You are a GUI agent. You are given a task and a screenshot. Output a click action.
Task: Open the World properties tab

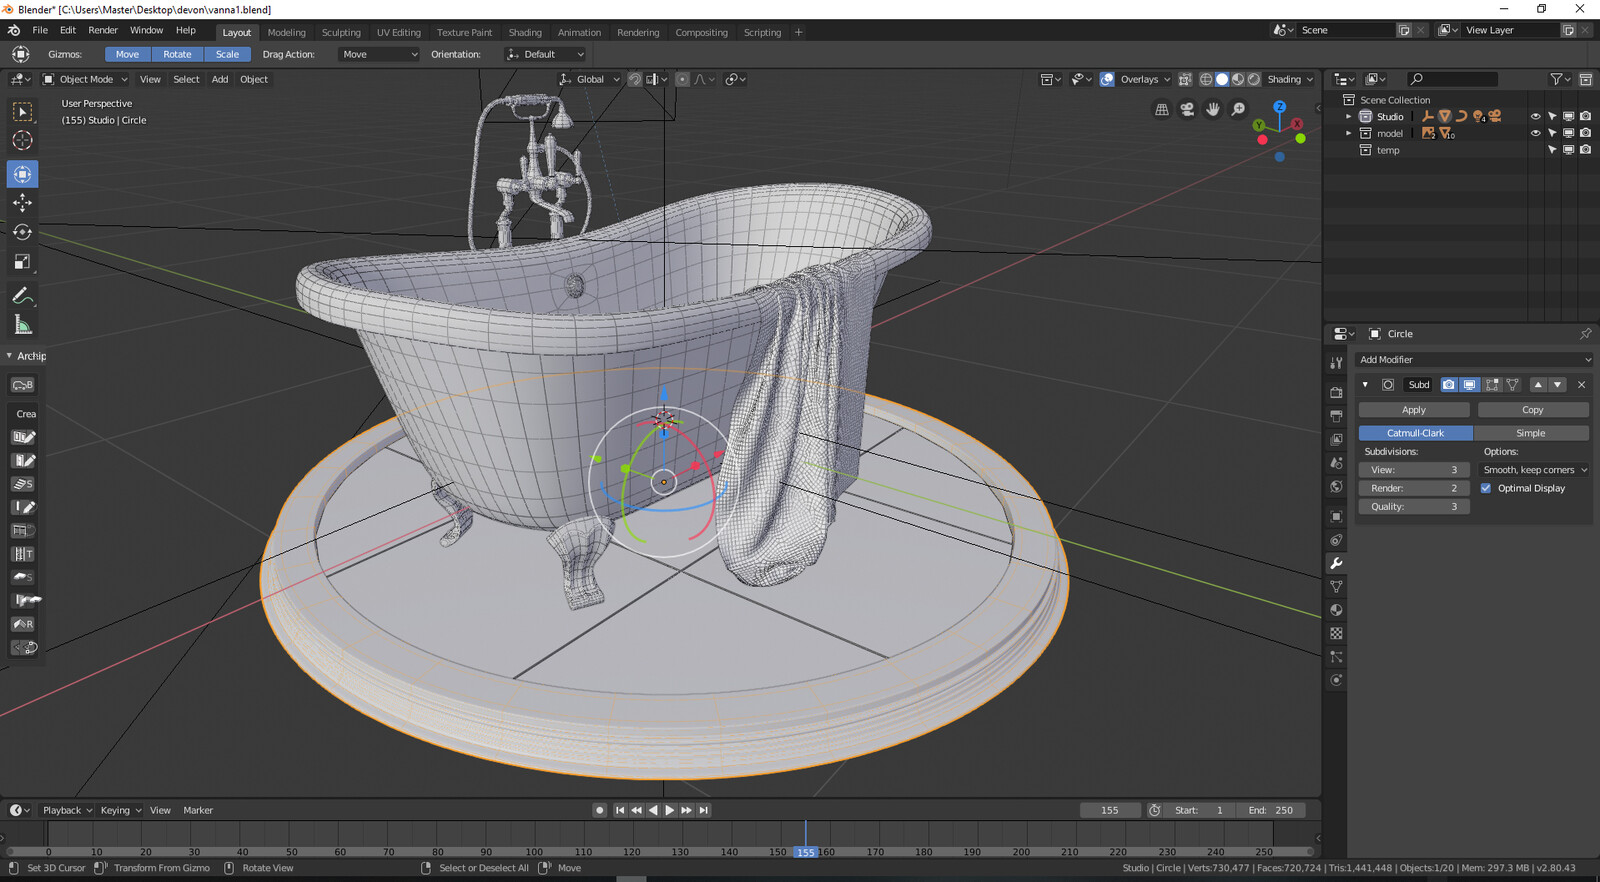[1336, 487]
